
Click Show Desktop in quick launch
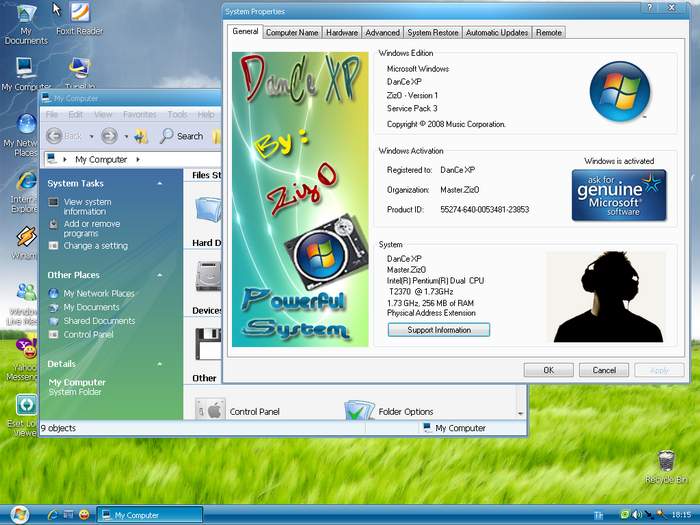click(x=68, y=515)
